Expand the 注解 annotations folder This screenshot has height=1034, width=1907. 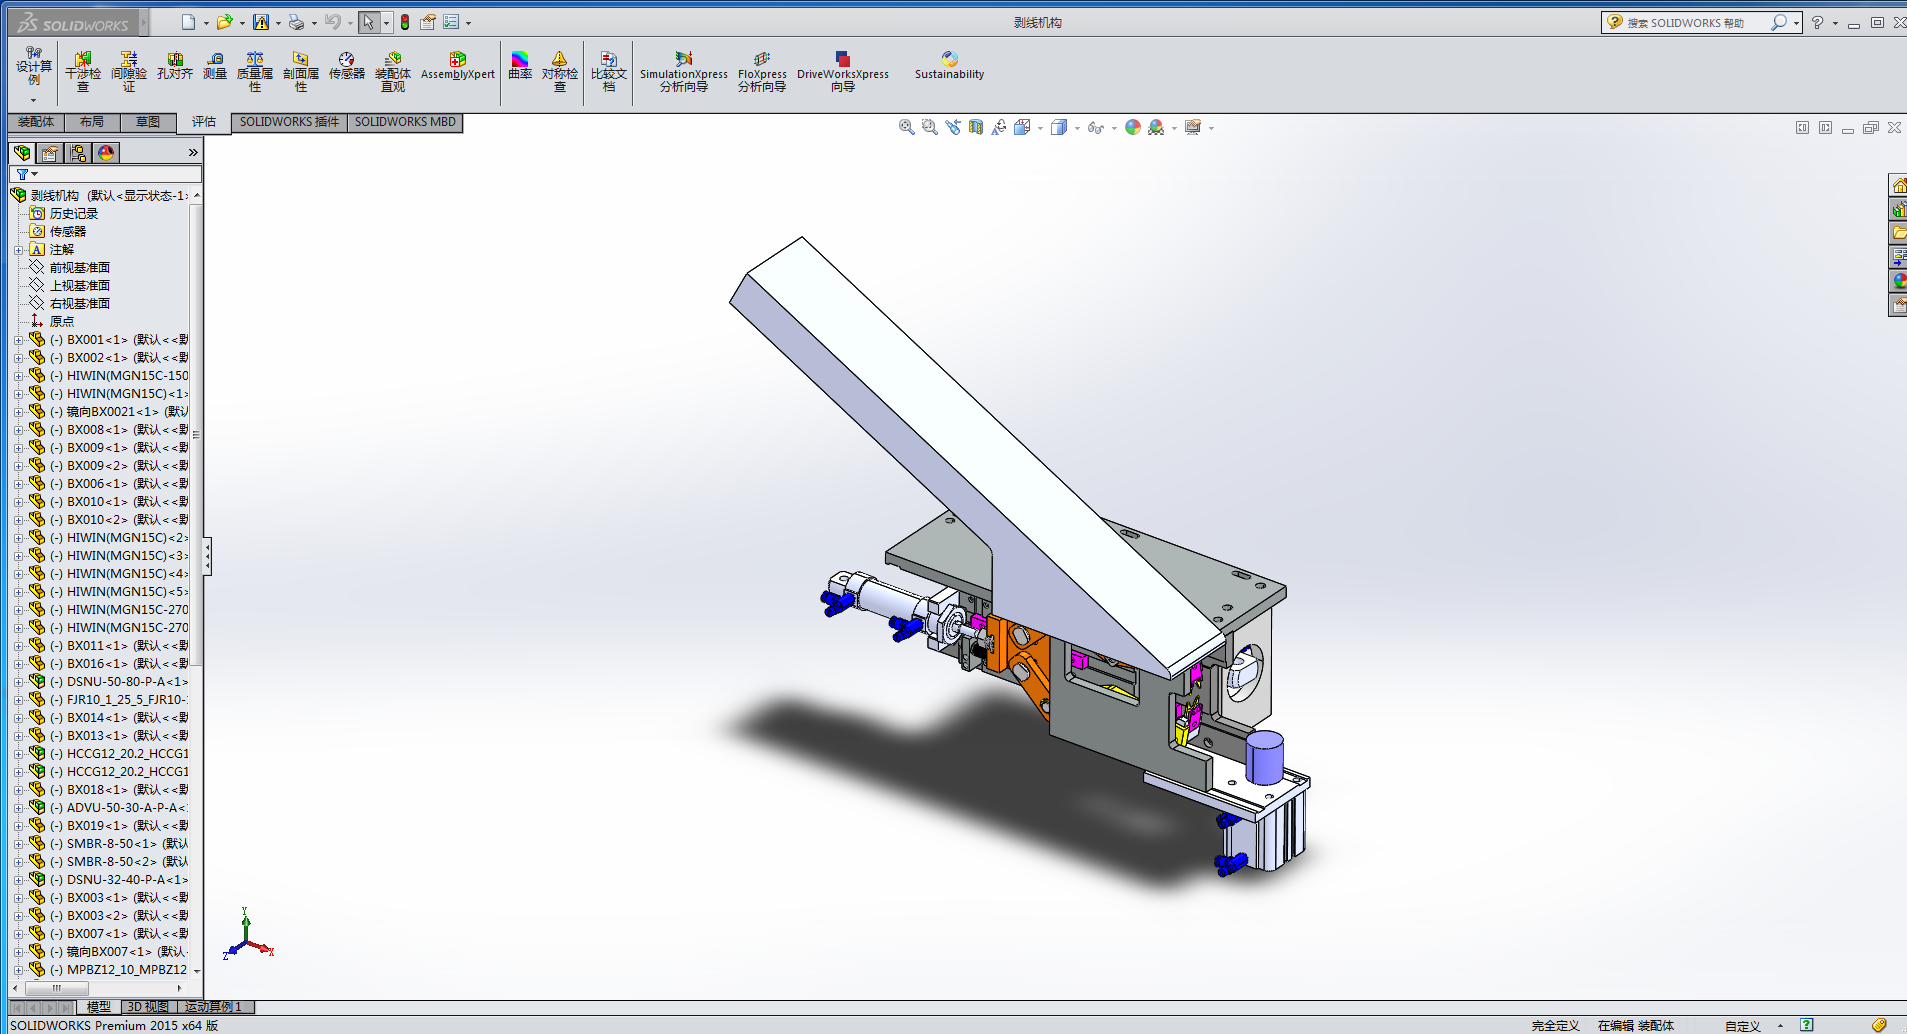tap(18, 250)
